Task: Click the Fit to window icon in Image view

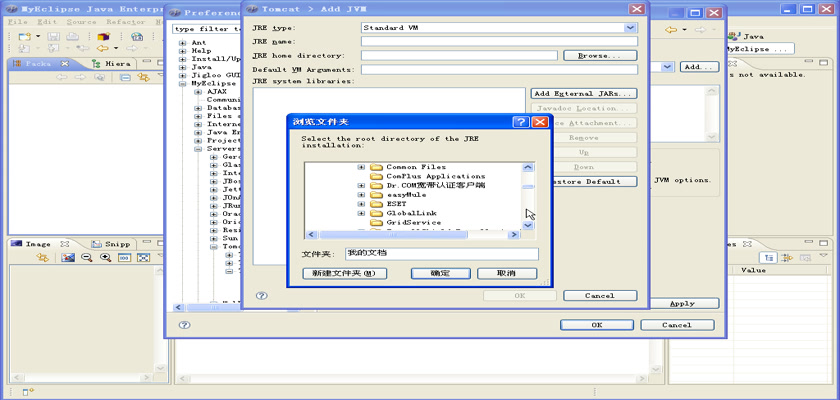Action: click(143, 258)
